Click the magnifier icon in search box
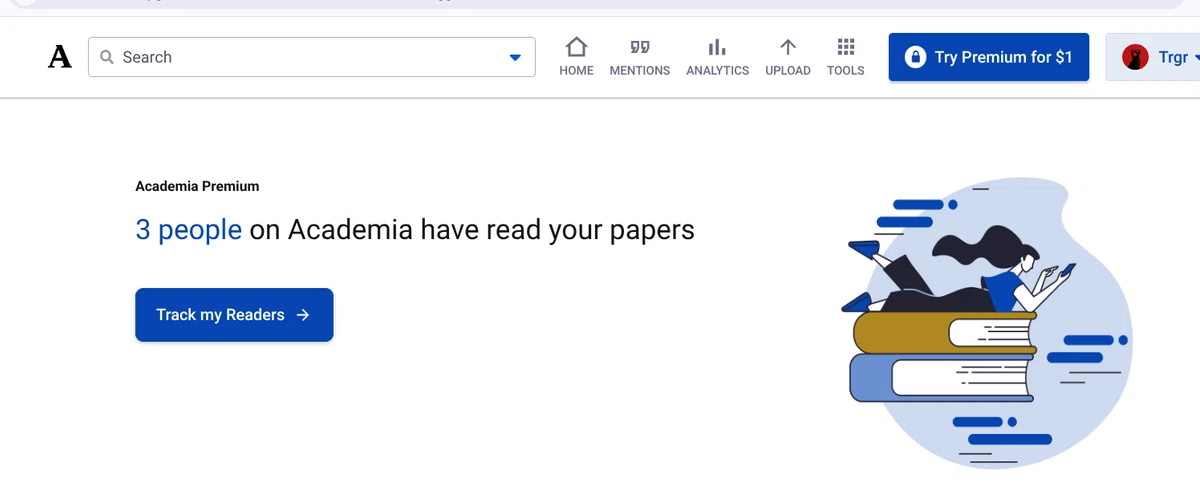This screenshot has height=483, width=1200. pyautogui.click(x=107, y=57)
